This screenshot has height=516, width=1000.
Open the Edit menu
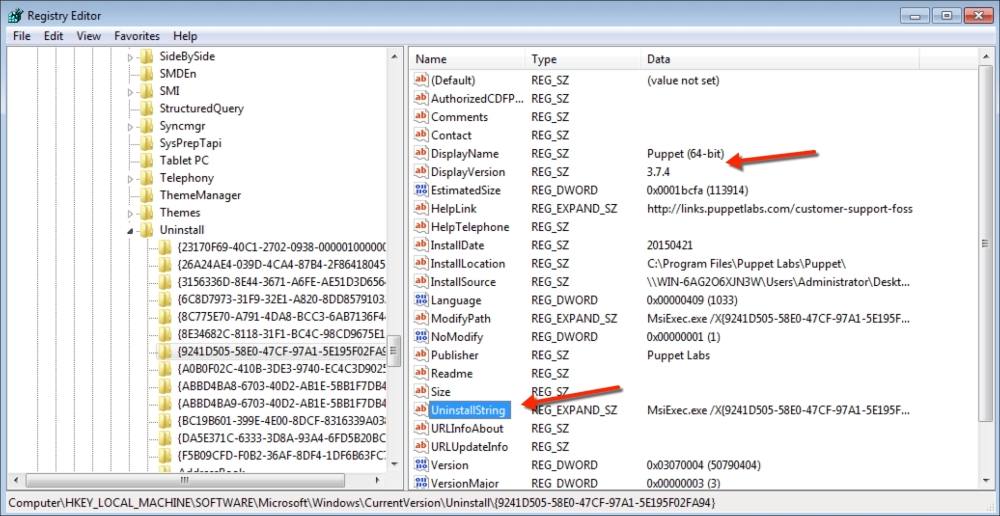point(53,36)
